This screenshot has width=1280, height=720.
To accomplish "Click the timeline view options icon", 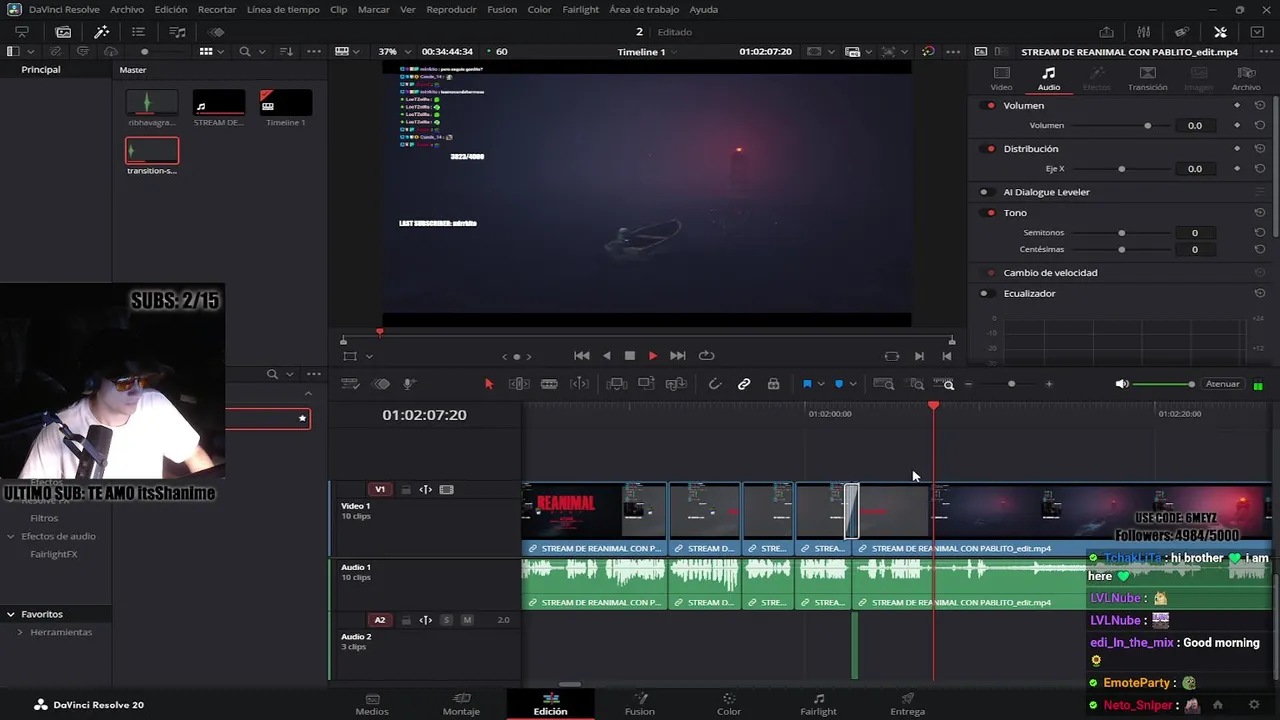I will (350, 384).
